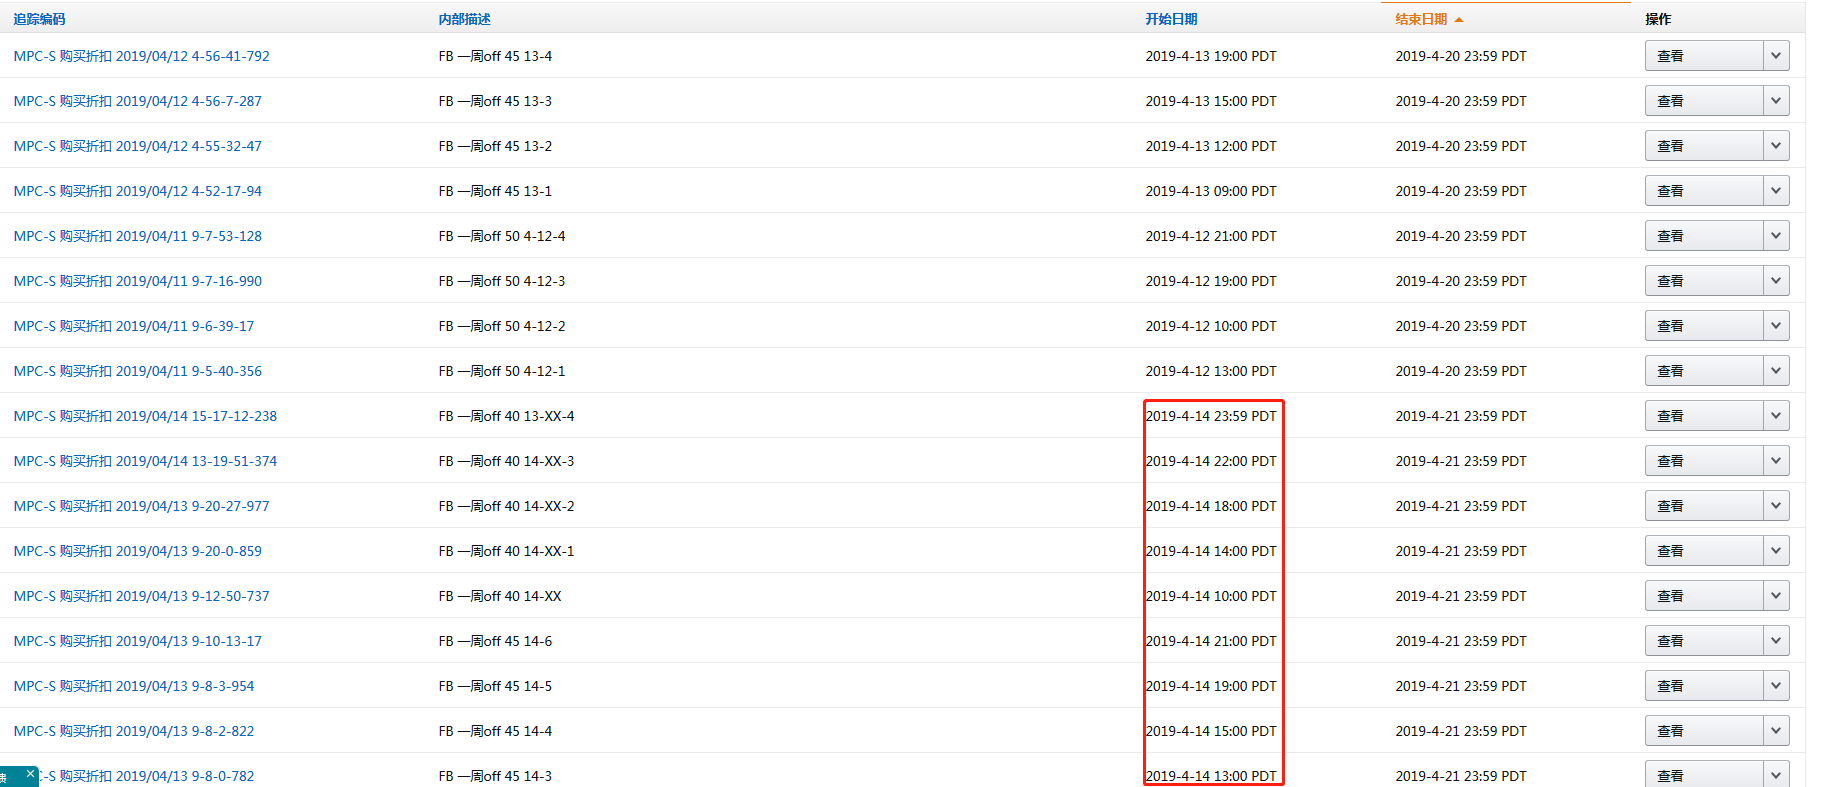1829x787 pixels.
Task: Open promotion link ending 4-56-41-792
Action: [x=141, y=56]
